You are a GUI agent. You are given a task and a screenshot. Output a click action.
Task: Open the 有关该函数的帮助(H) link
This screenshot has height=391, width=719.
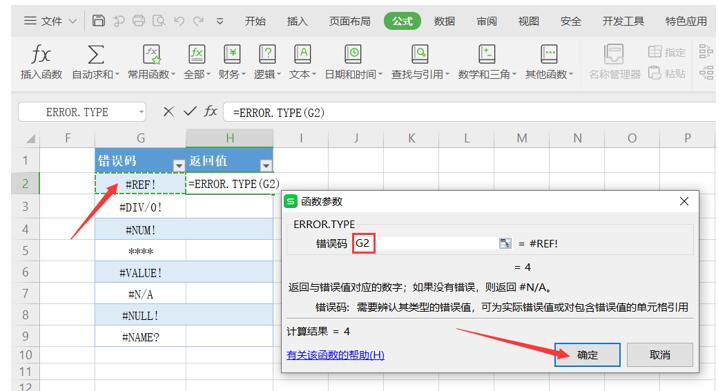pos(335,355)
